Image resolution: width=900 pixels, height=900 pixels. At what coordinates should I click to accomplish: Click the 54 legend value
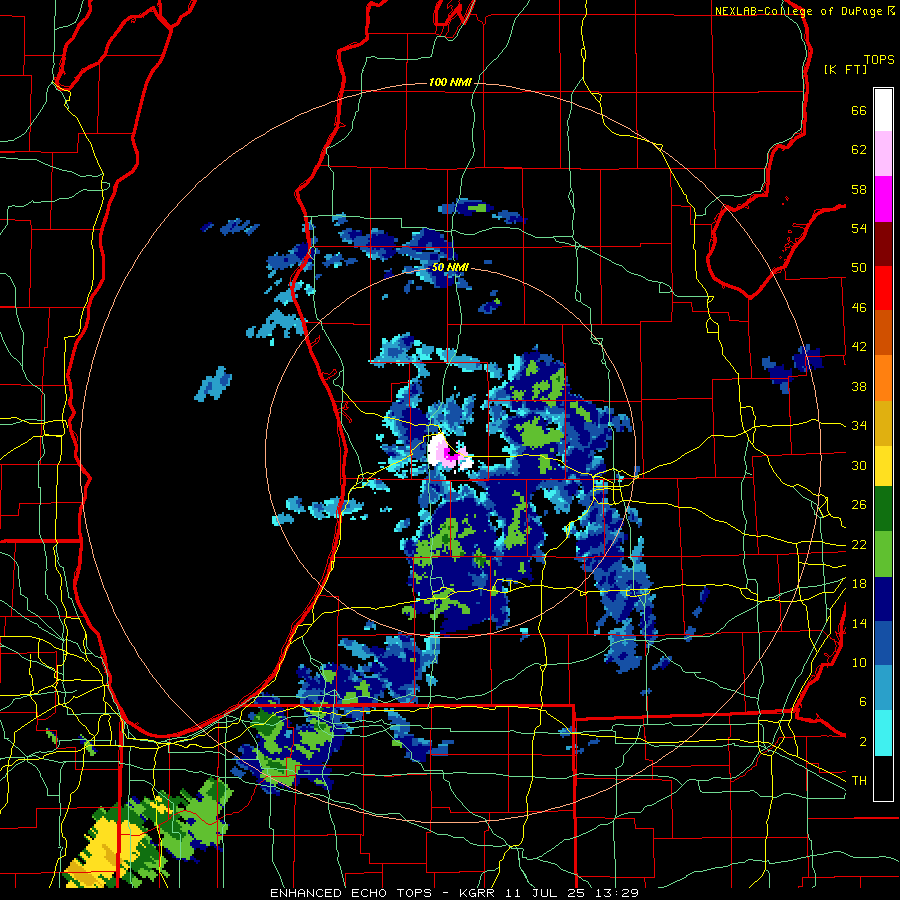point(859,228)
